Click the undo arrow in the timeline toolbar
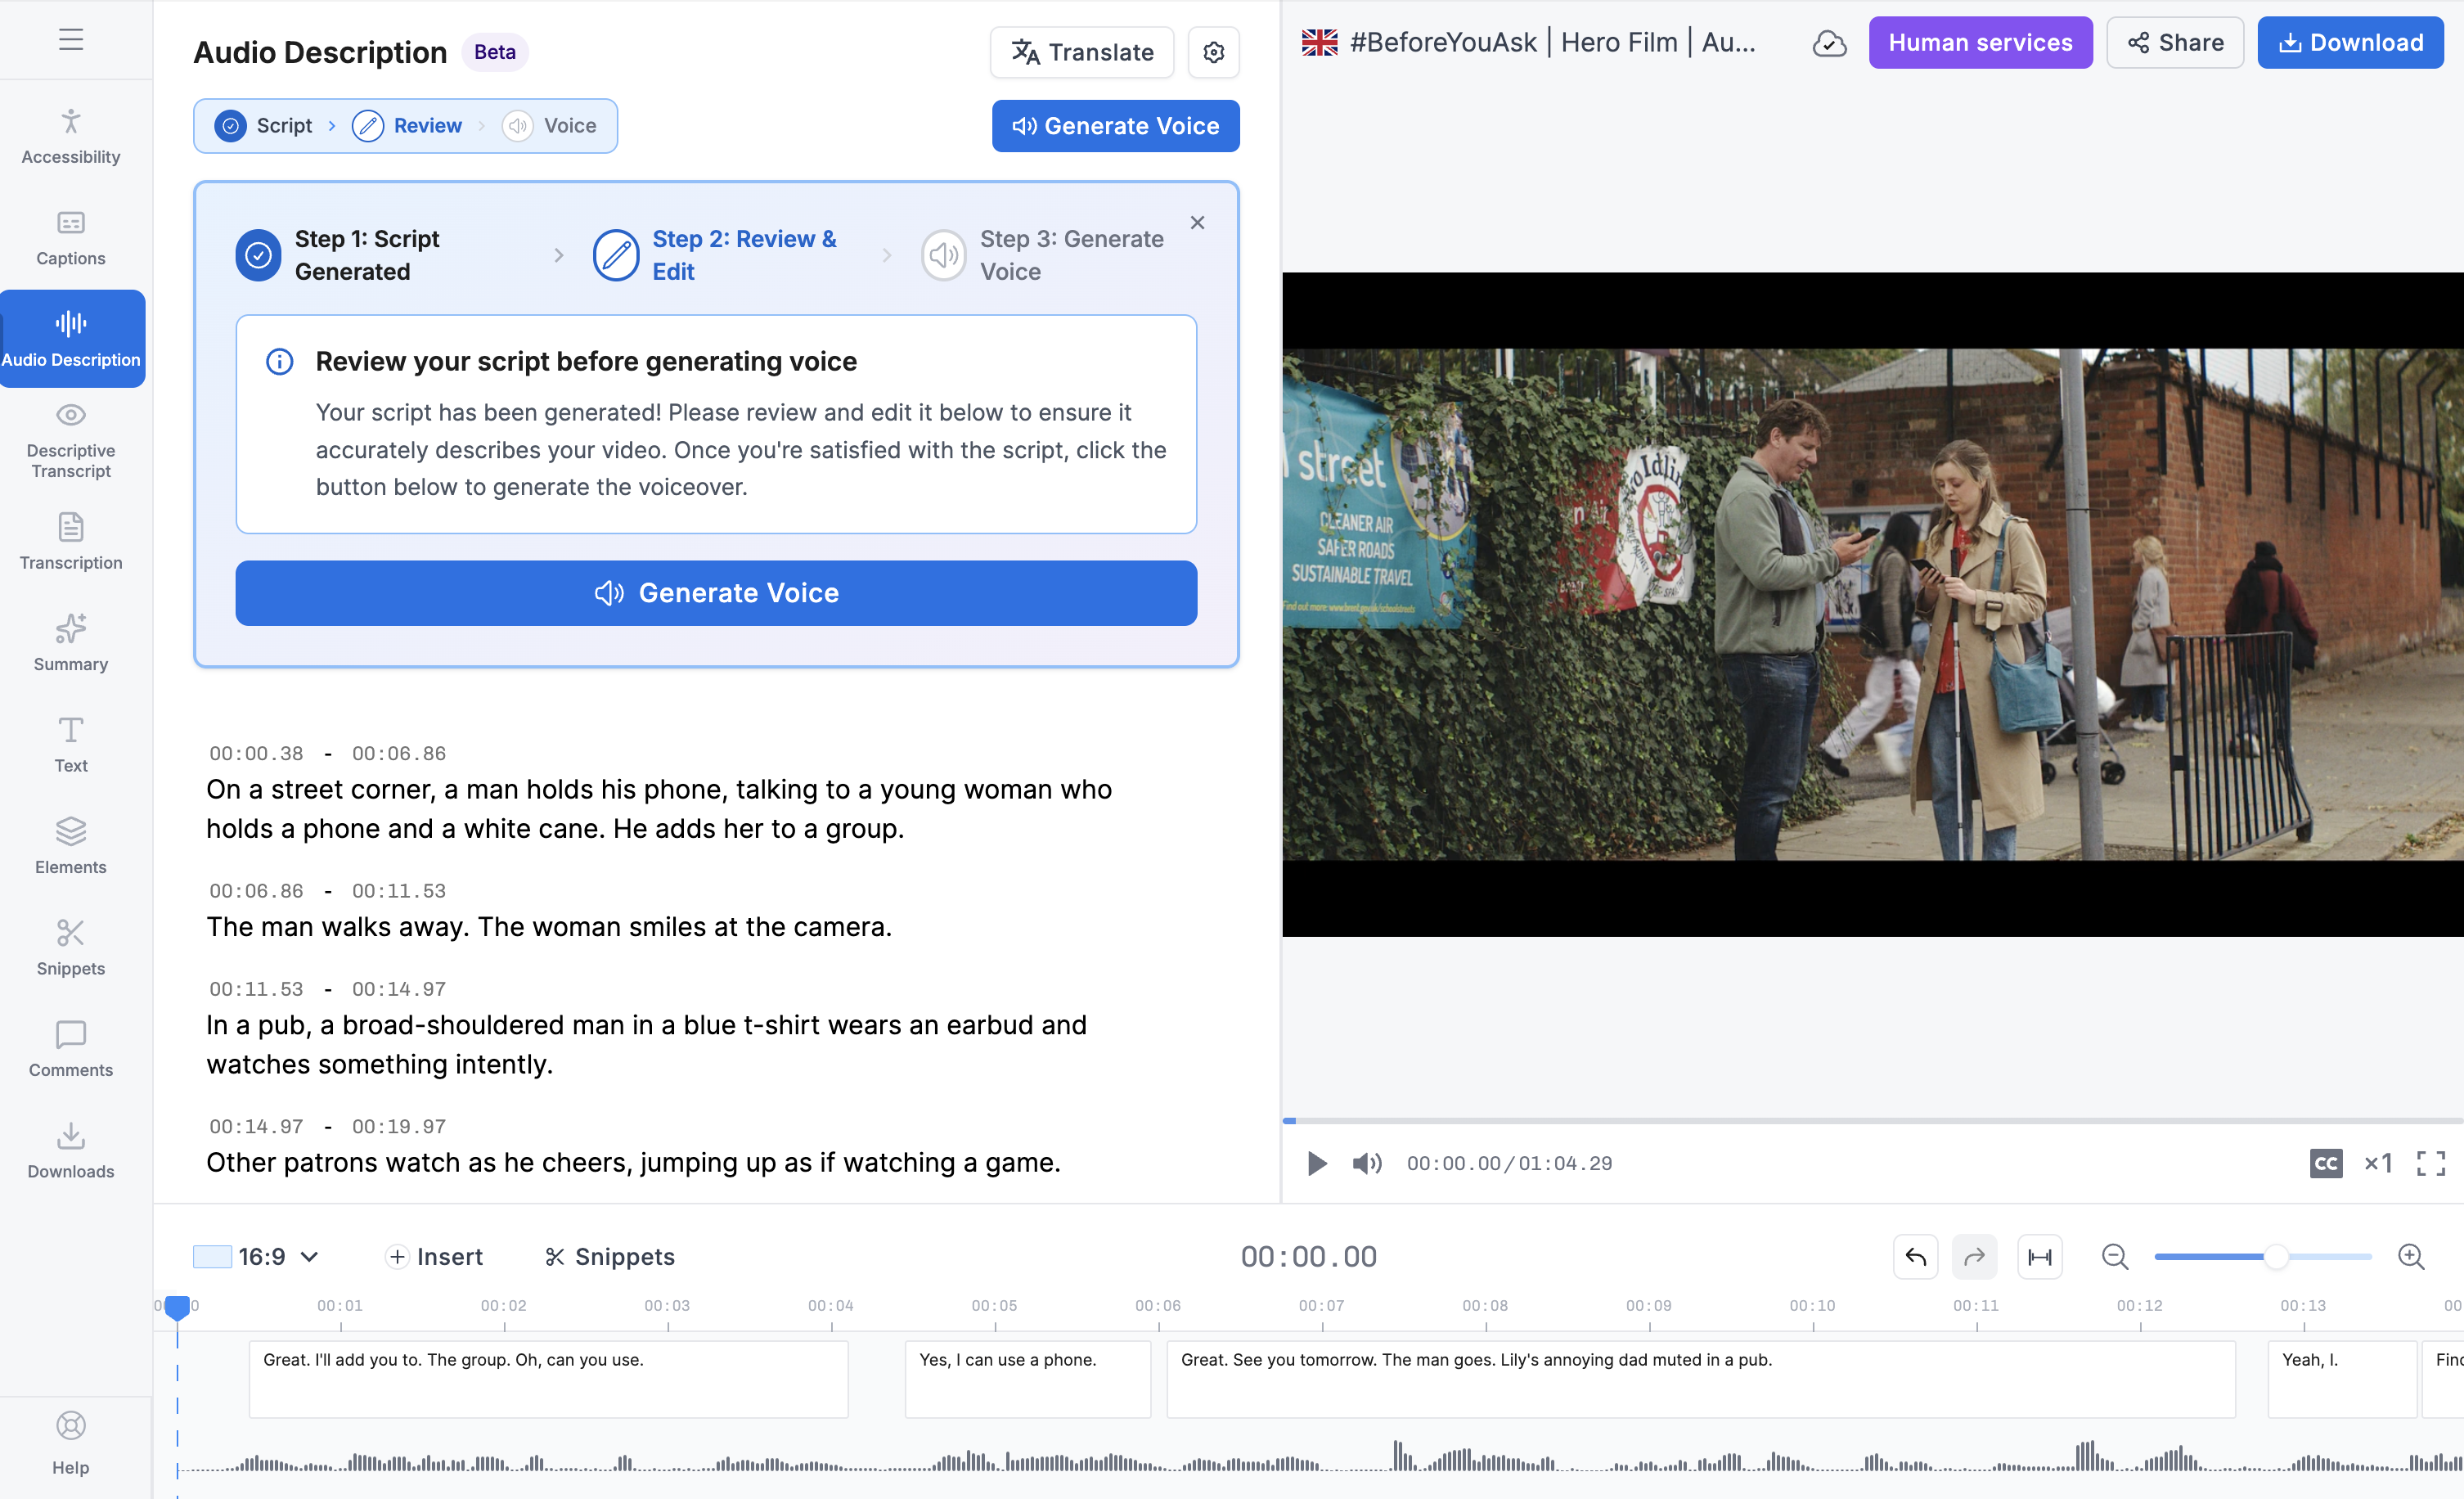The image size is (2464, 1499). [x=1915, y=1256]
